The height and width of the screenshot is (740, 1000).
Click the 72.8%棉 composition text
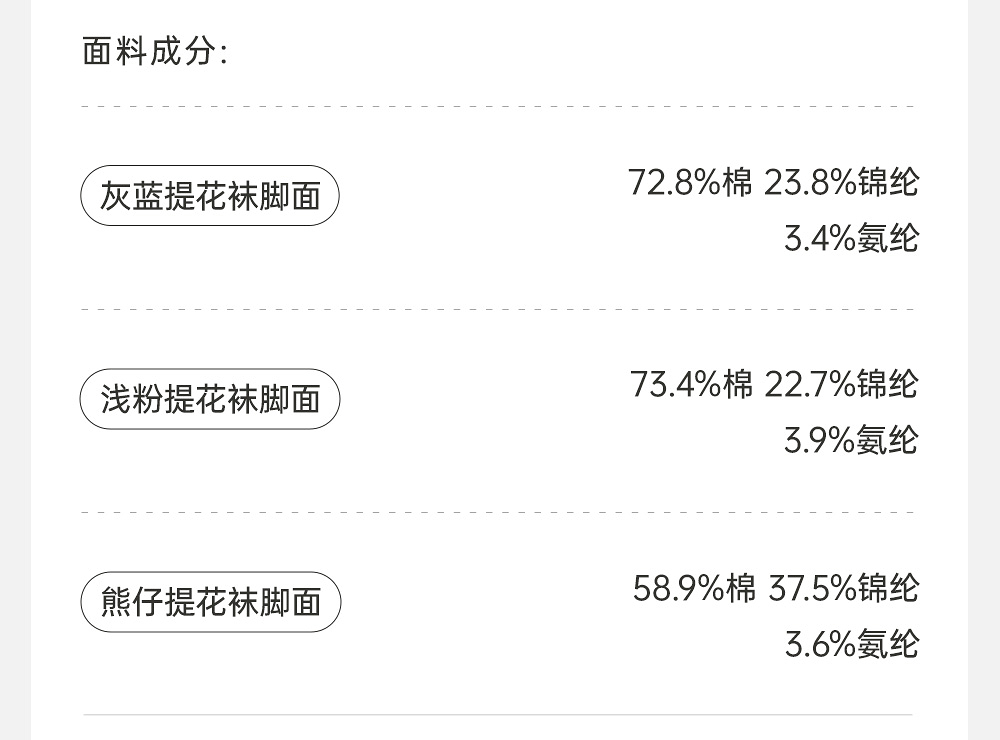[x=690, y=183]
